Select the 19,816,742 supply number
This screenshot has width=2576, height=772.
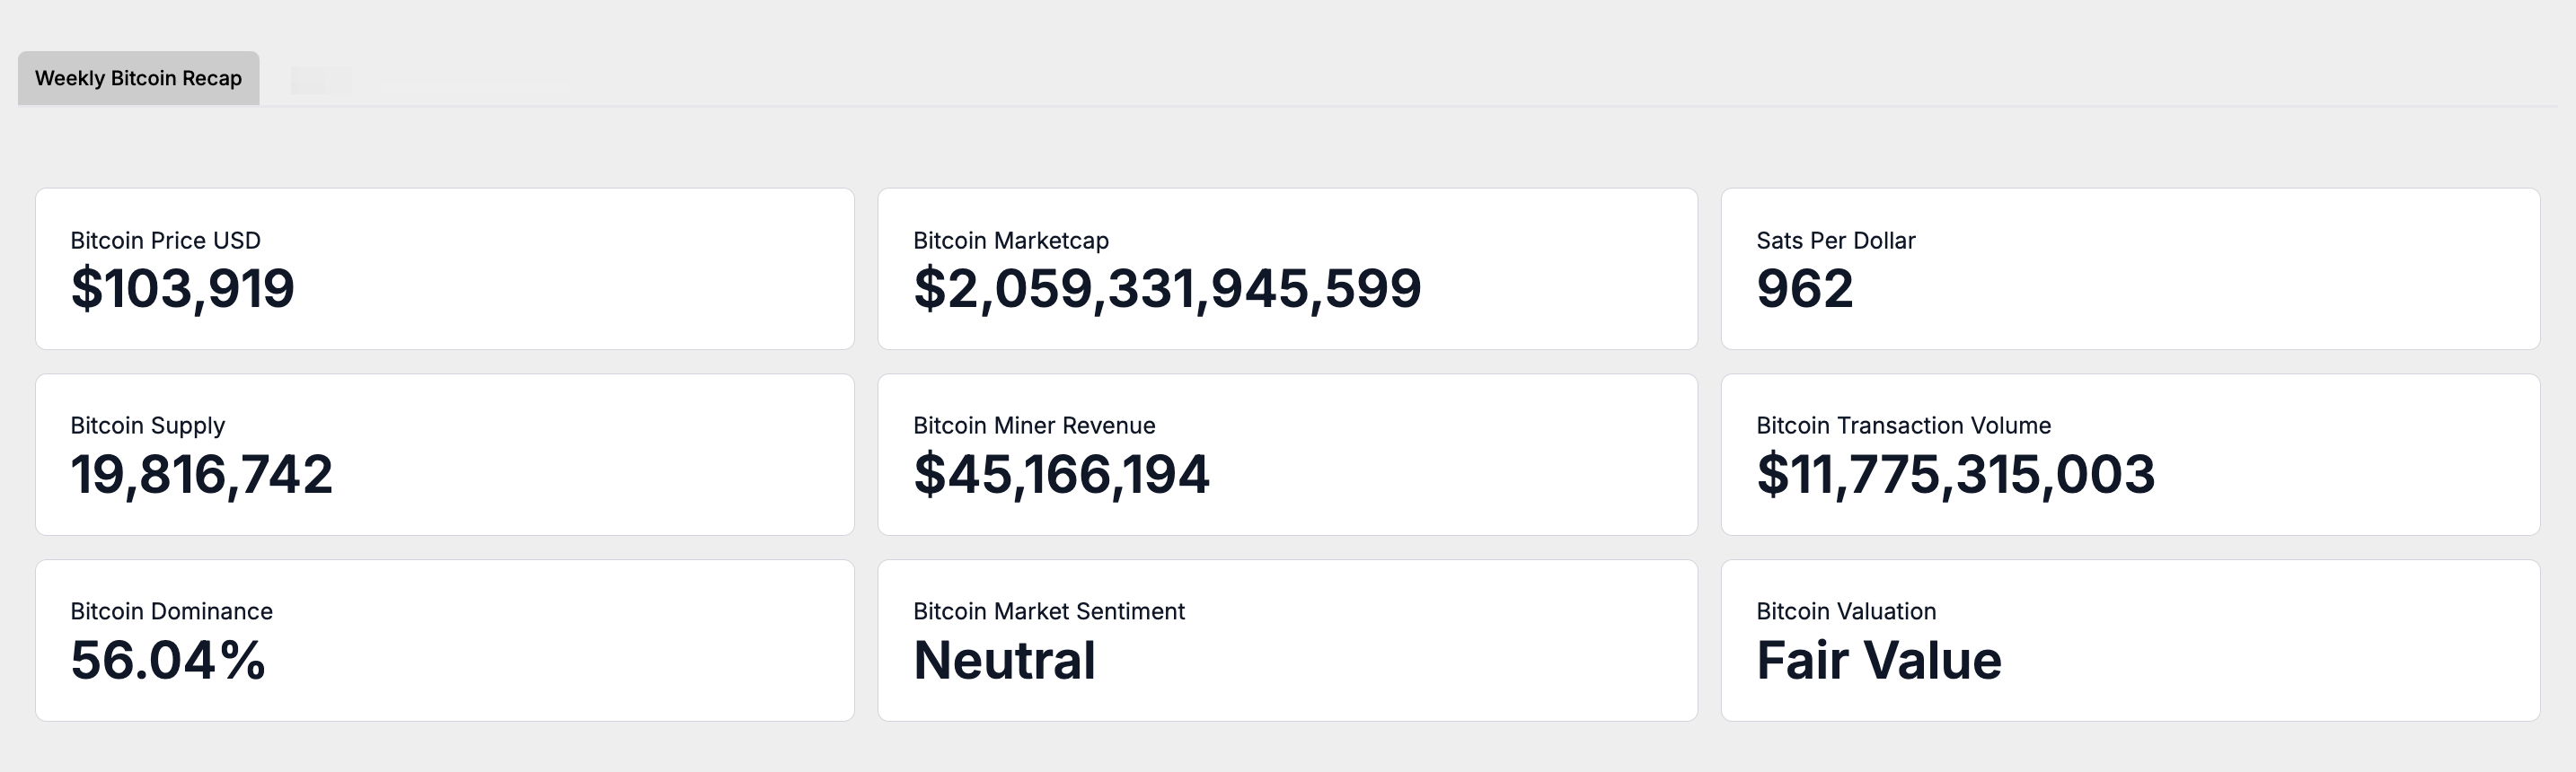pos(201,474)
